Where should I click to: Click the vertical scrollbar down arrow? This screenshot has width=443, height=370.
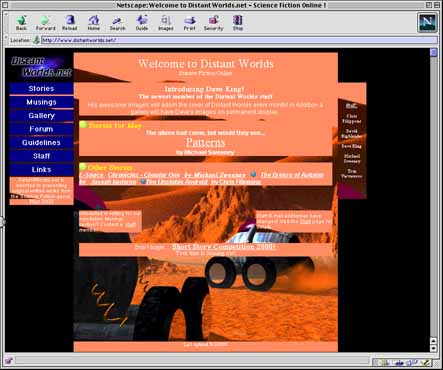(433, 348)
